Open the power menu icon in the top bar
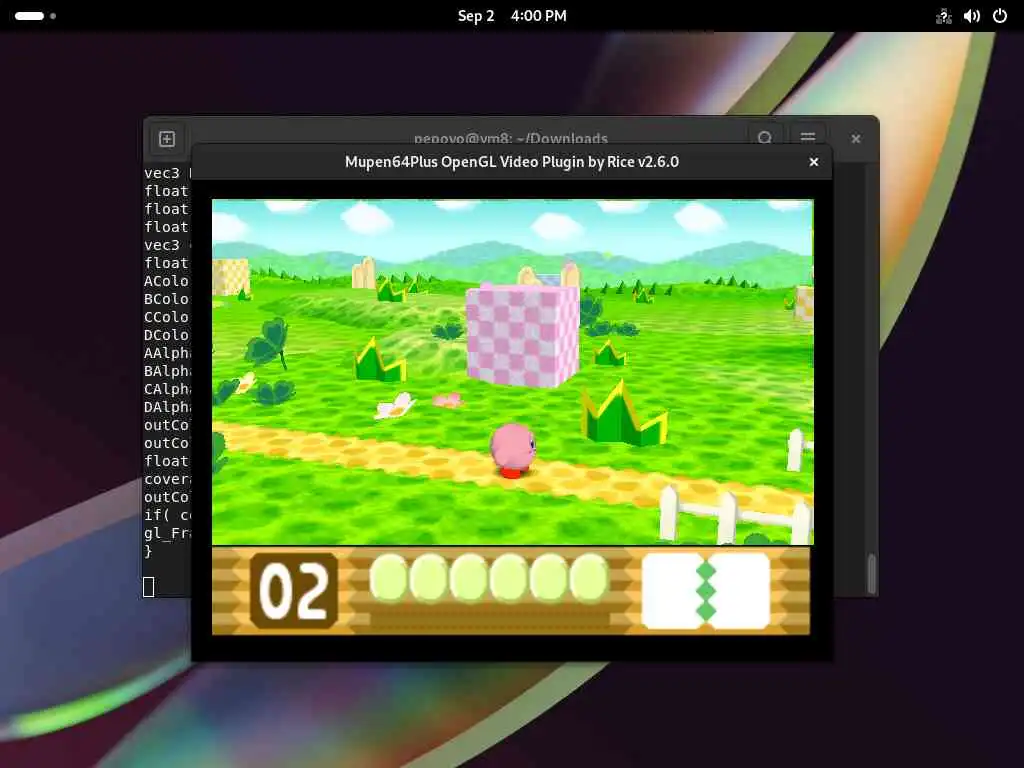This screenshot has height=768, width=1024. click(1000, 16)
